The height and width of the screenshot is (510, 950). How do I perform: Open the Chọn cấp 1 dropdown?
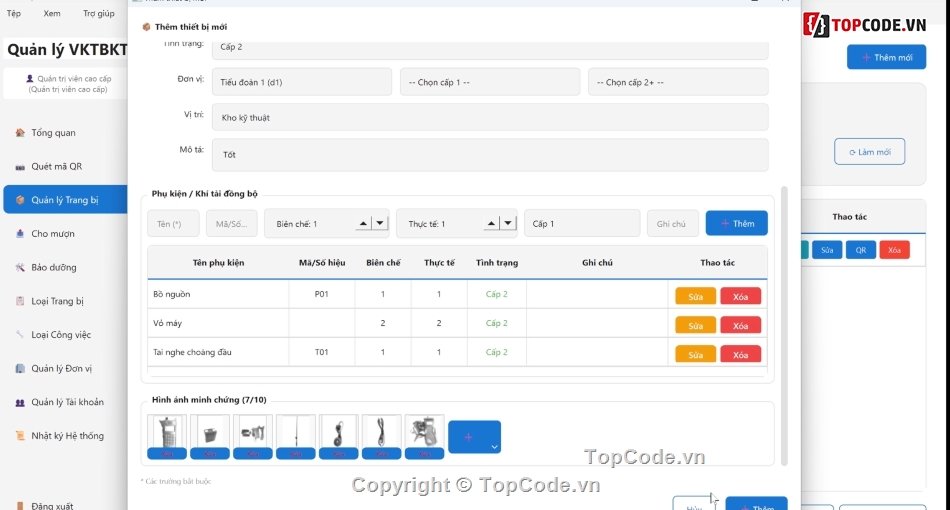click(x=489, y=82)
